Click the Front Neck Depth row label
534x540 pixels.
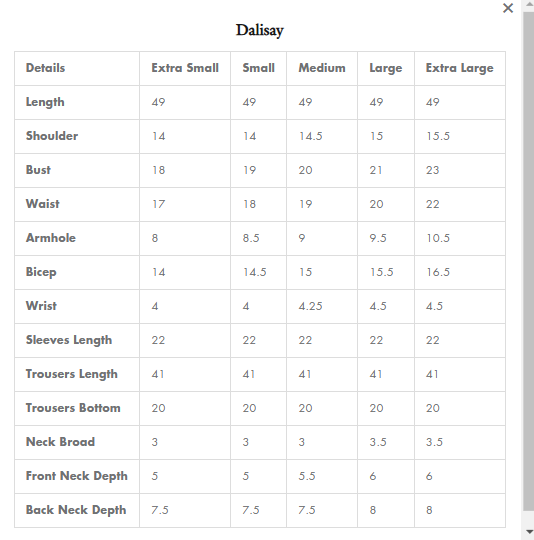(77, 476)
